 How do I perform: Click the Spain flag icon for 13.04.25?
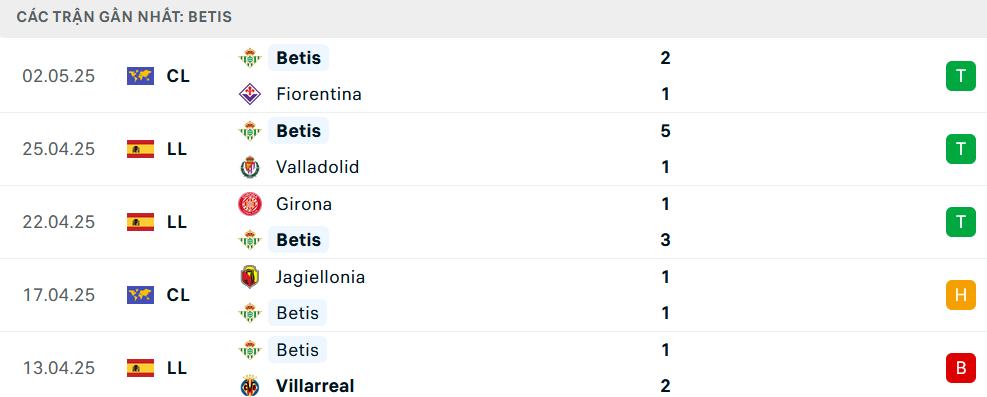pyautogui.click(x=140, y=368)
